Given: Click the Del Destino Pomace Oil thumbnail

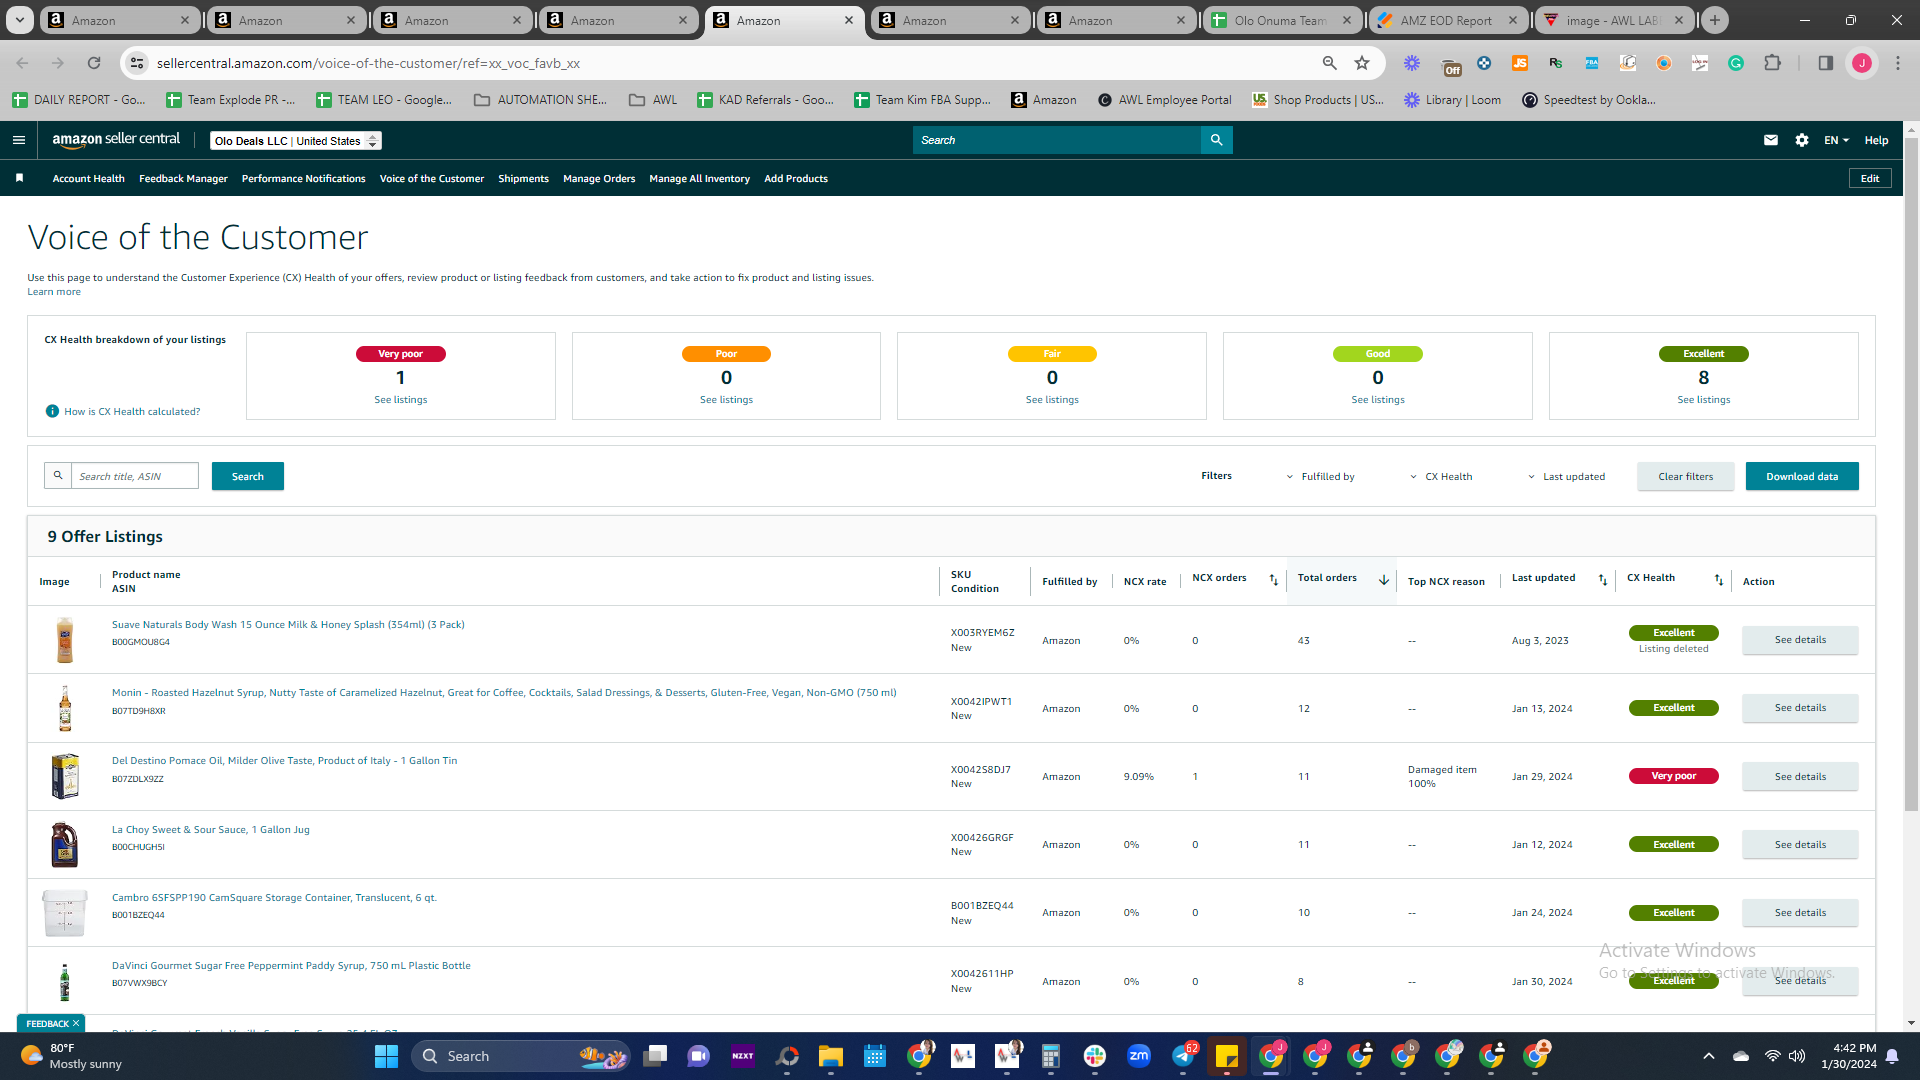Looking at the screenshot, I should (65, 776).
